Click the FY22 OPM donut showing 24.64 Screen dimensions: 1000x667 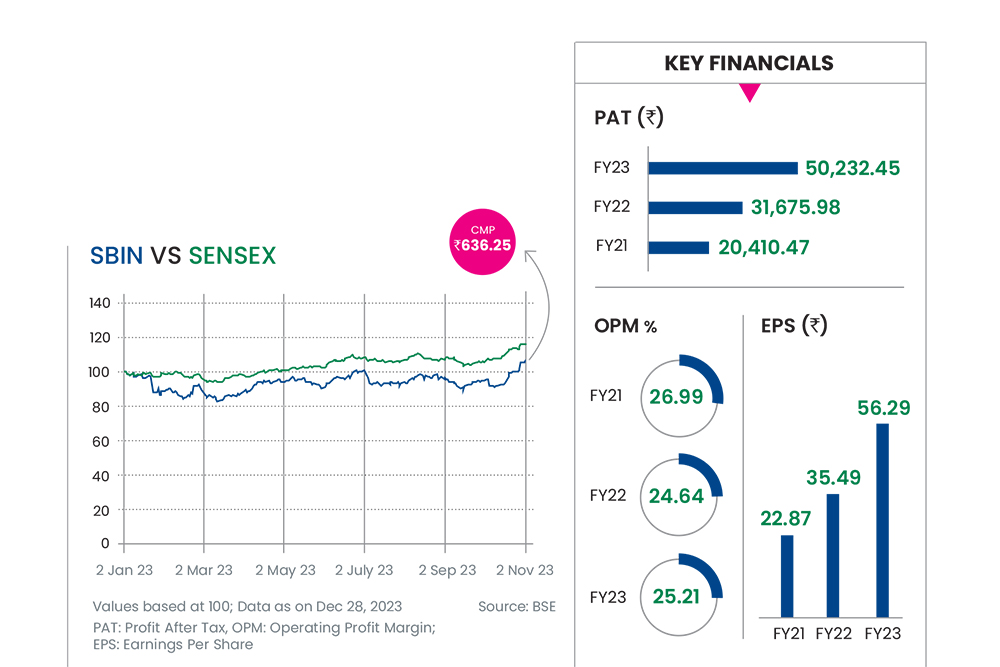[677, 495]
